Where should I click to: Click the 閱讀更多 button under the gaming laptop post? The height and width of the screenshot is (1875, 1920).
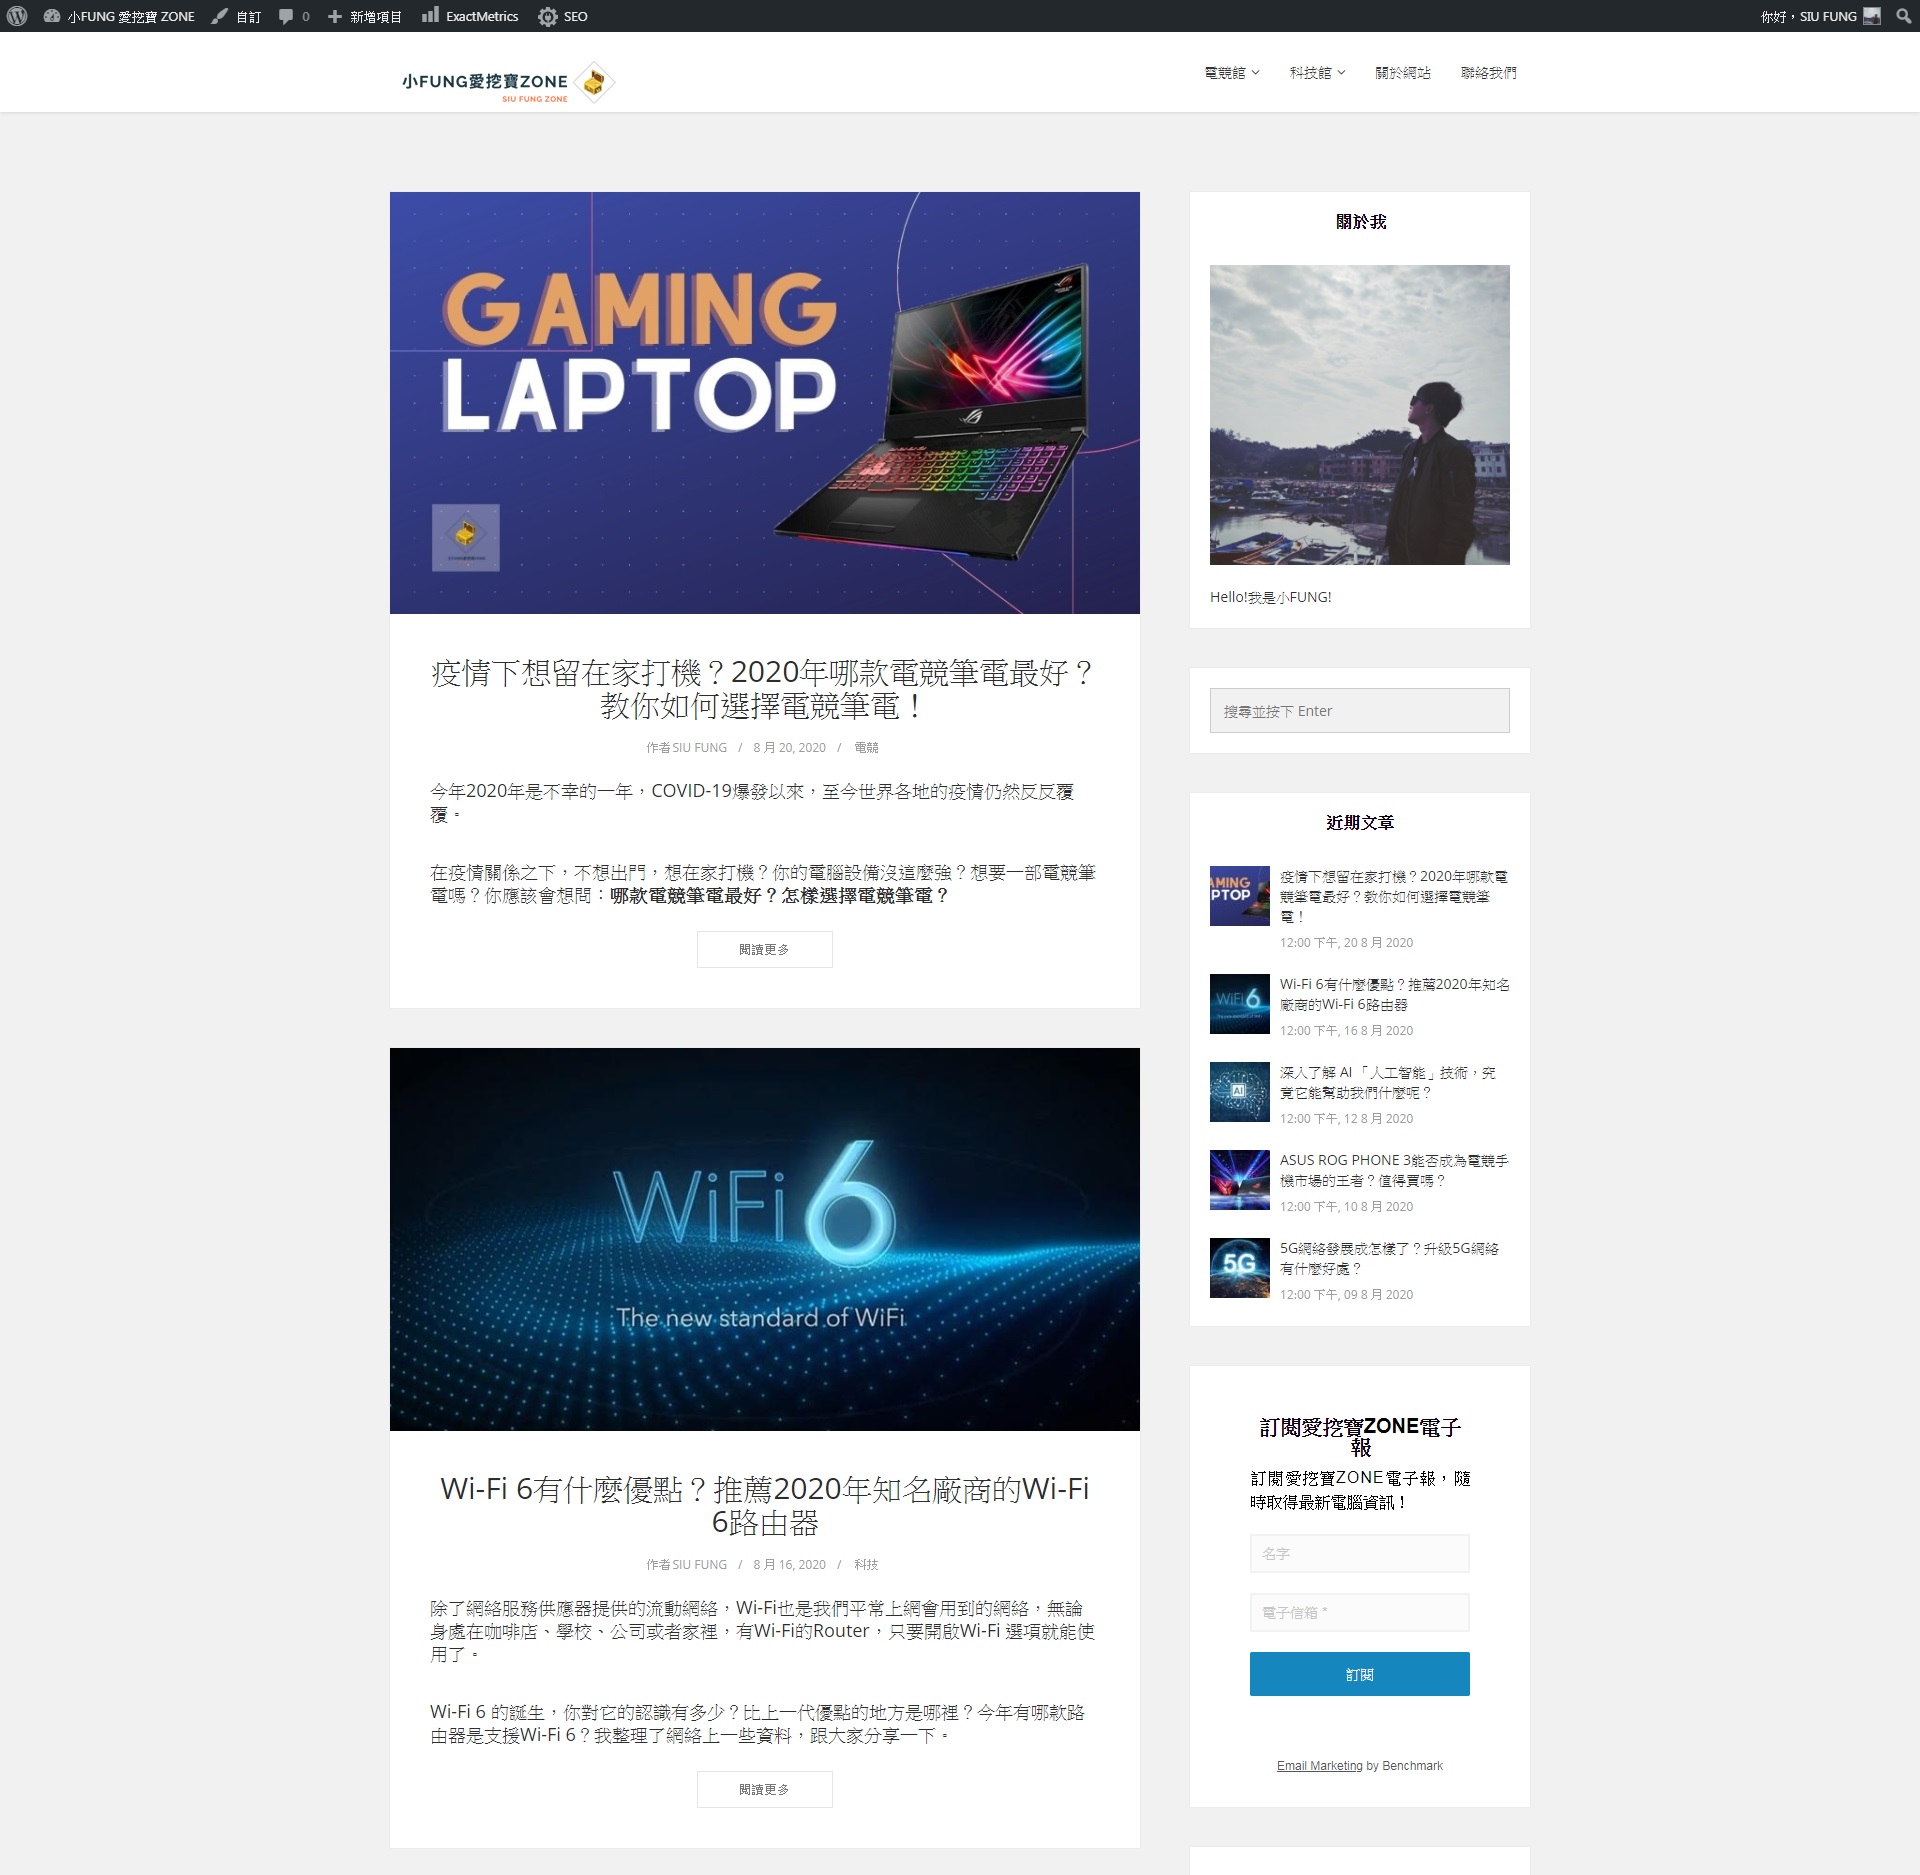764,949
